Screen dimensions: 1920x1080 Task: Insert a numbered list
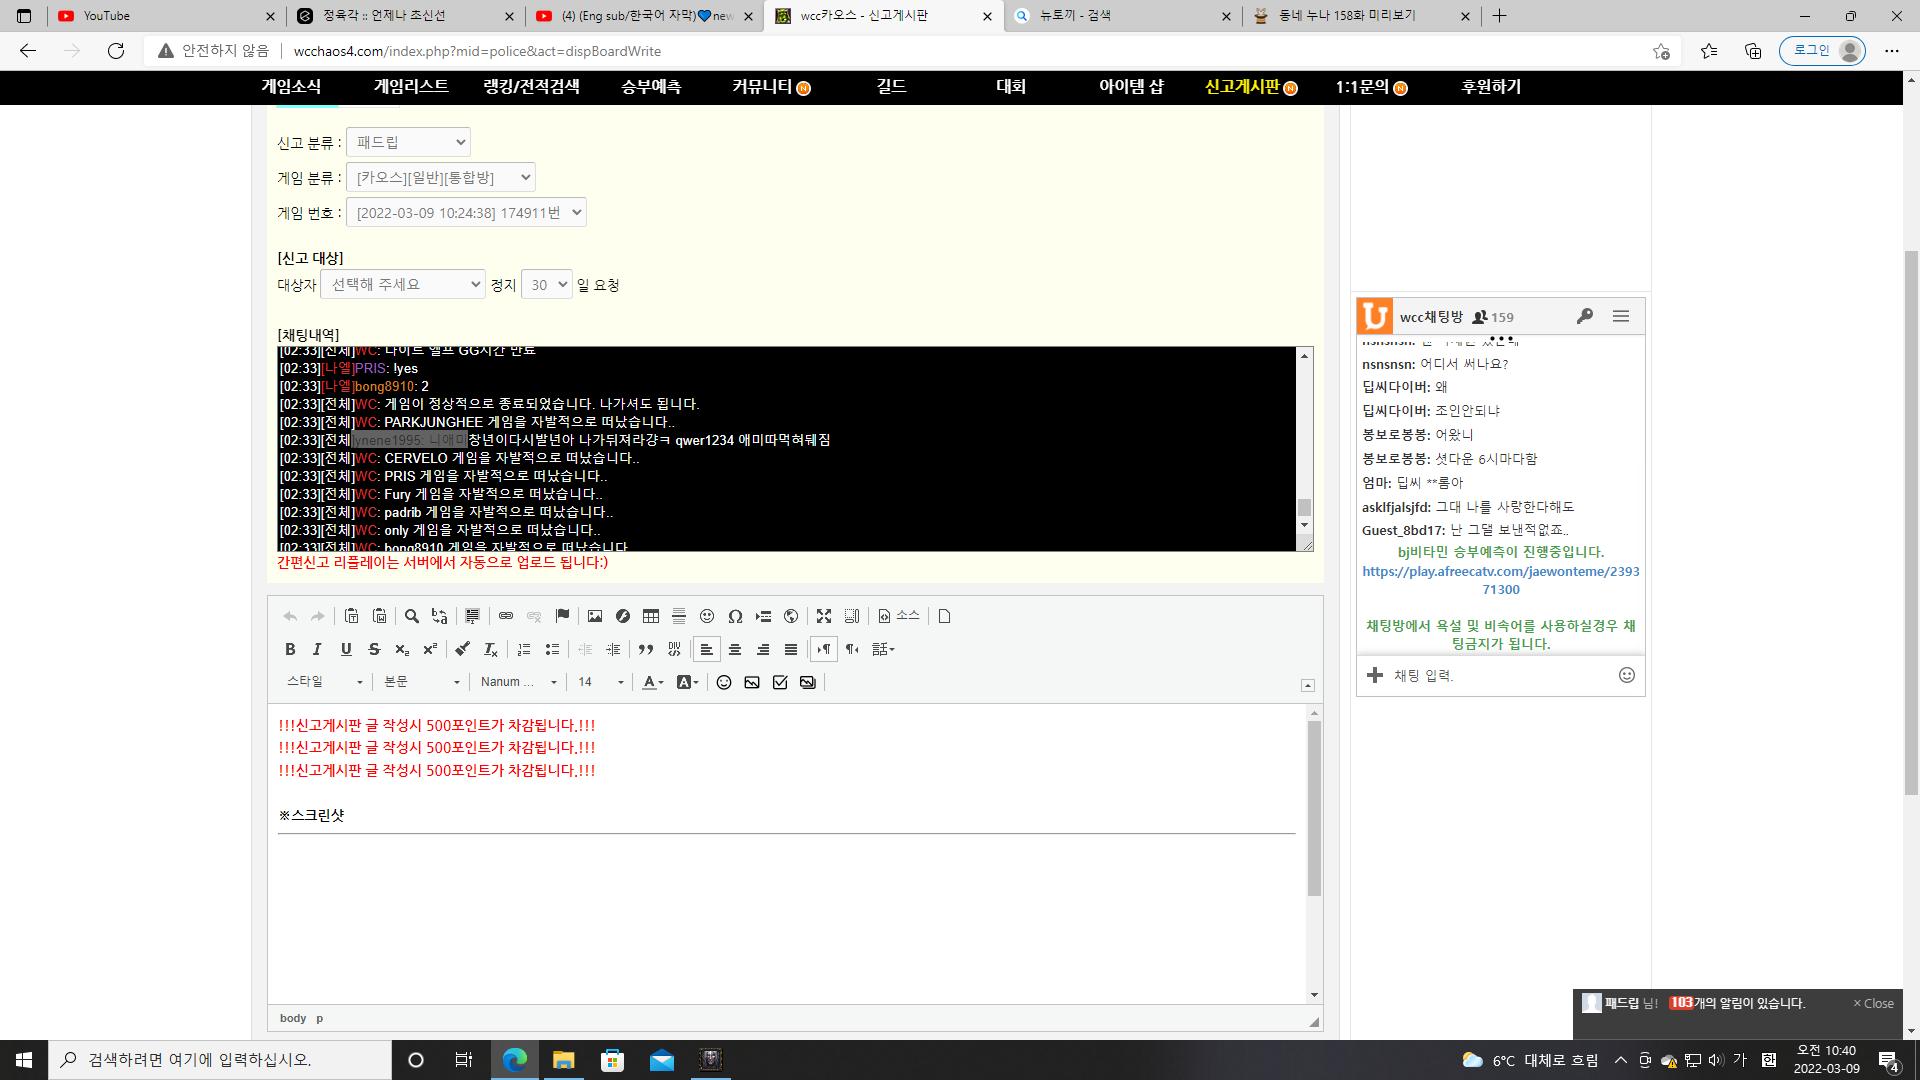(524, 649)
